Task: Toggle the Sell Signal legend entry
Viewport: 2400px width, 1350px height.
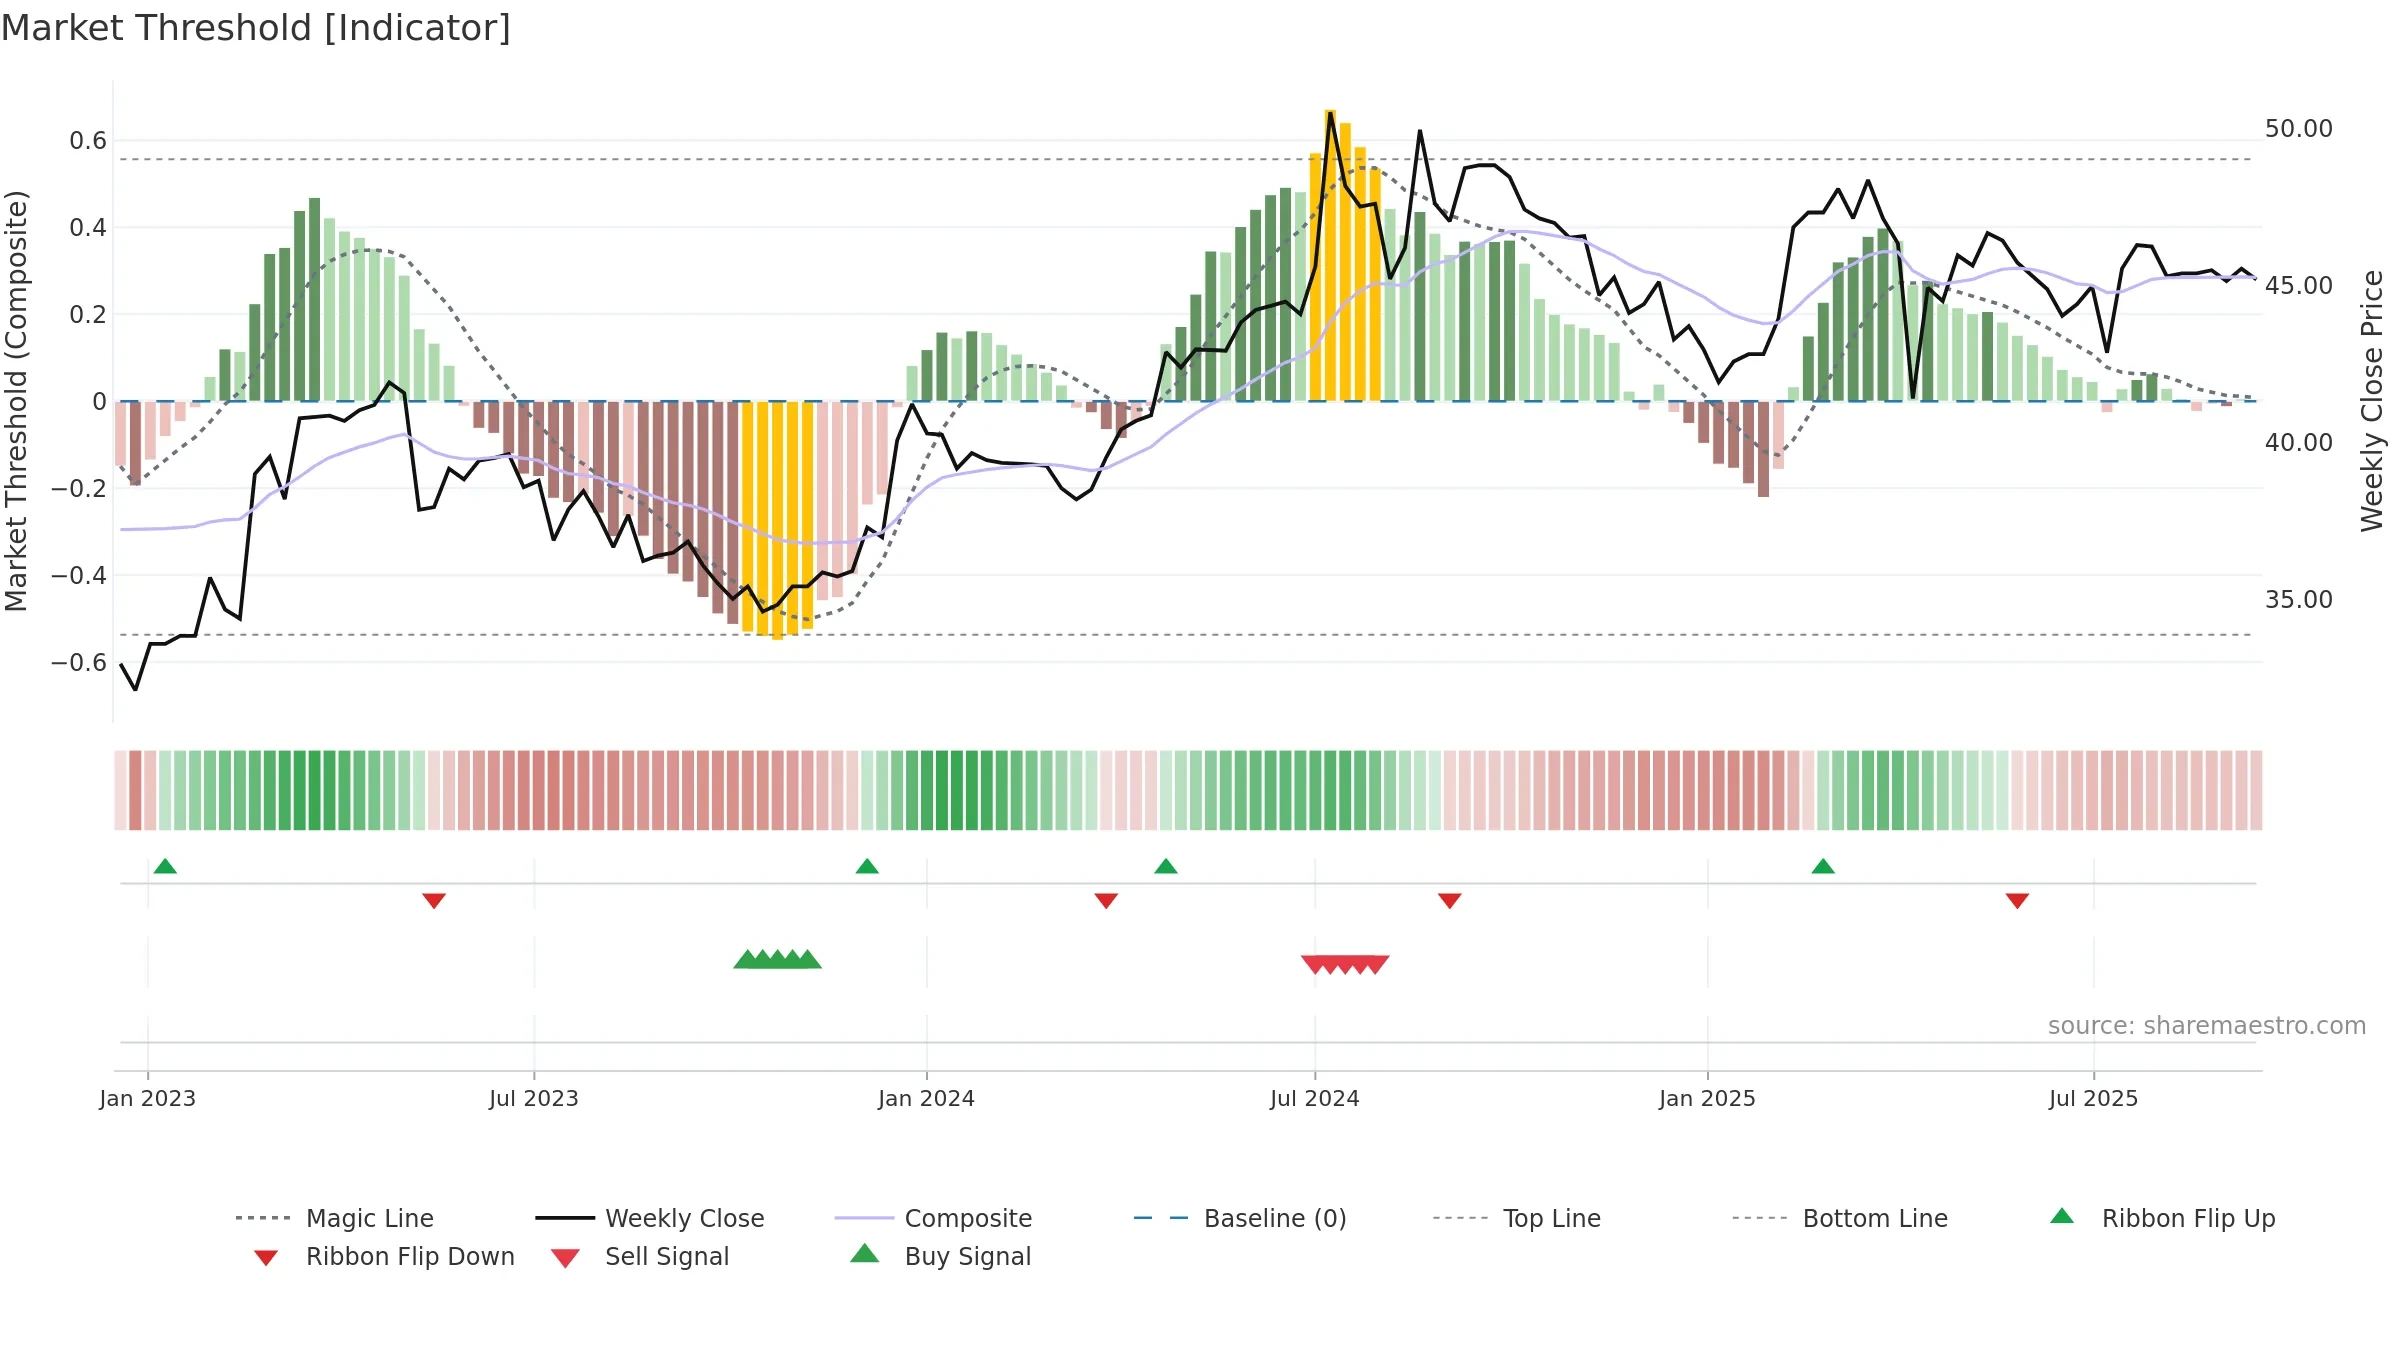Action: pos(640,1257)
